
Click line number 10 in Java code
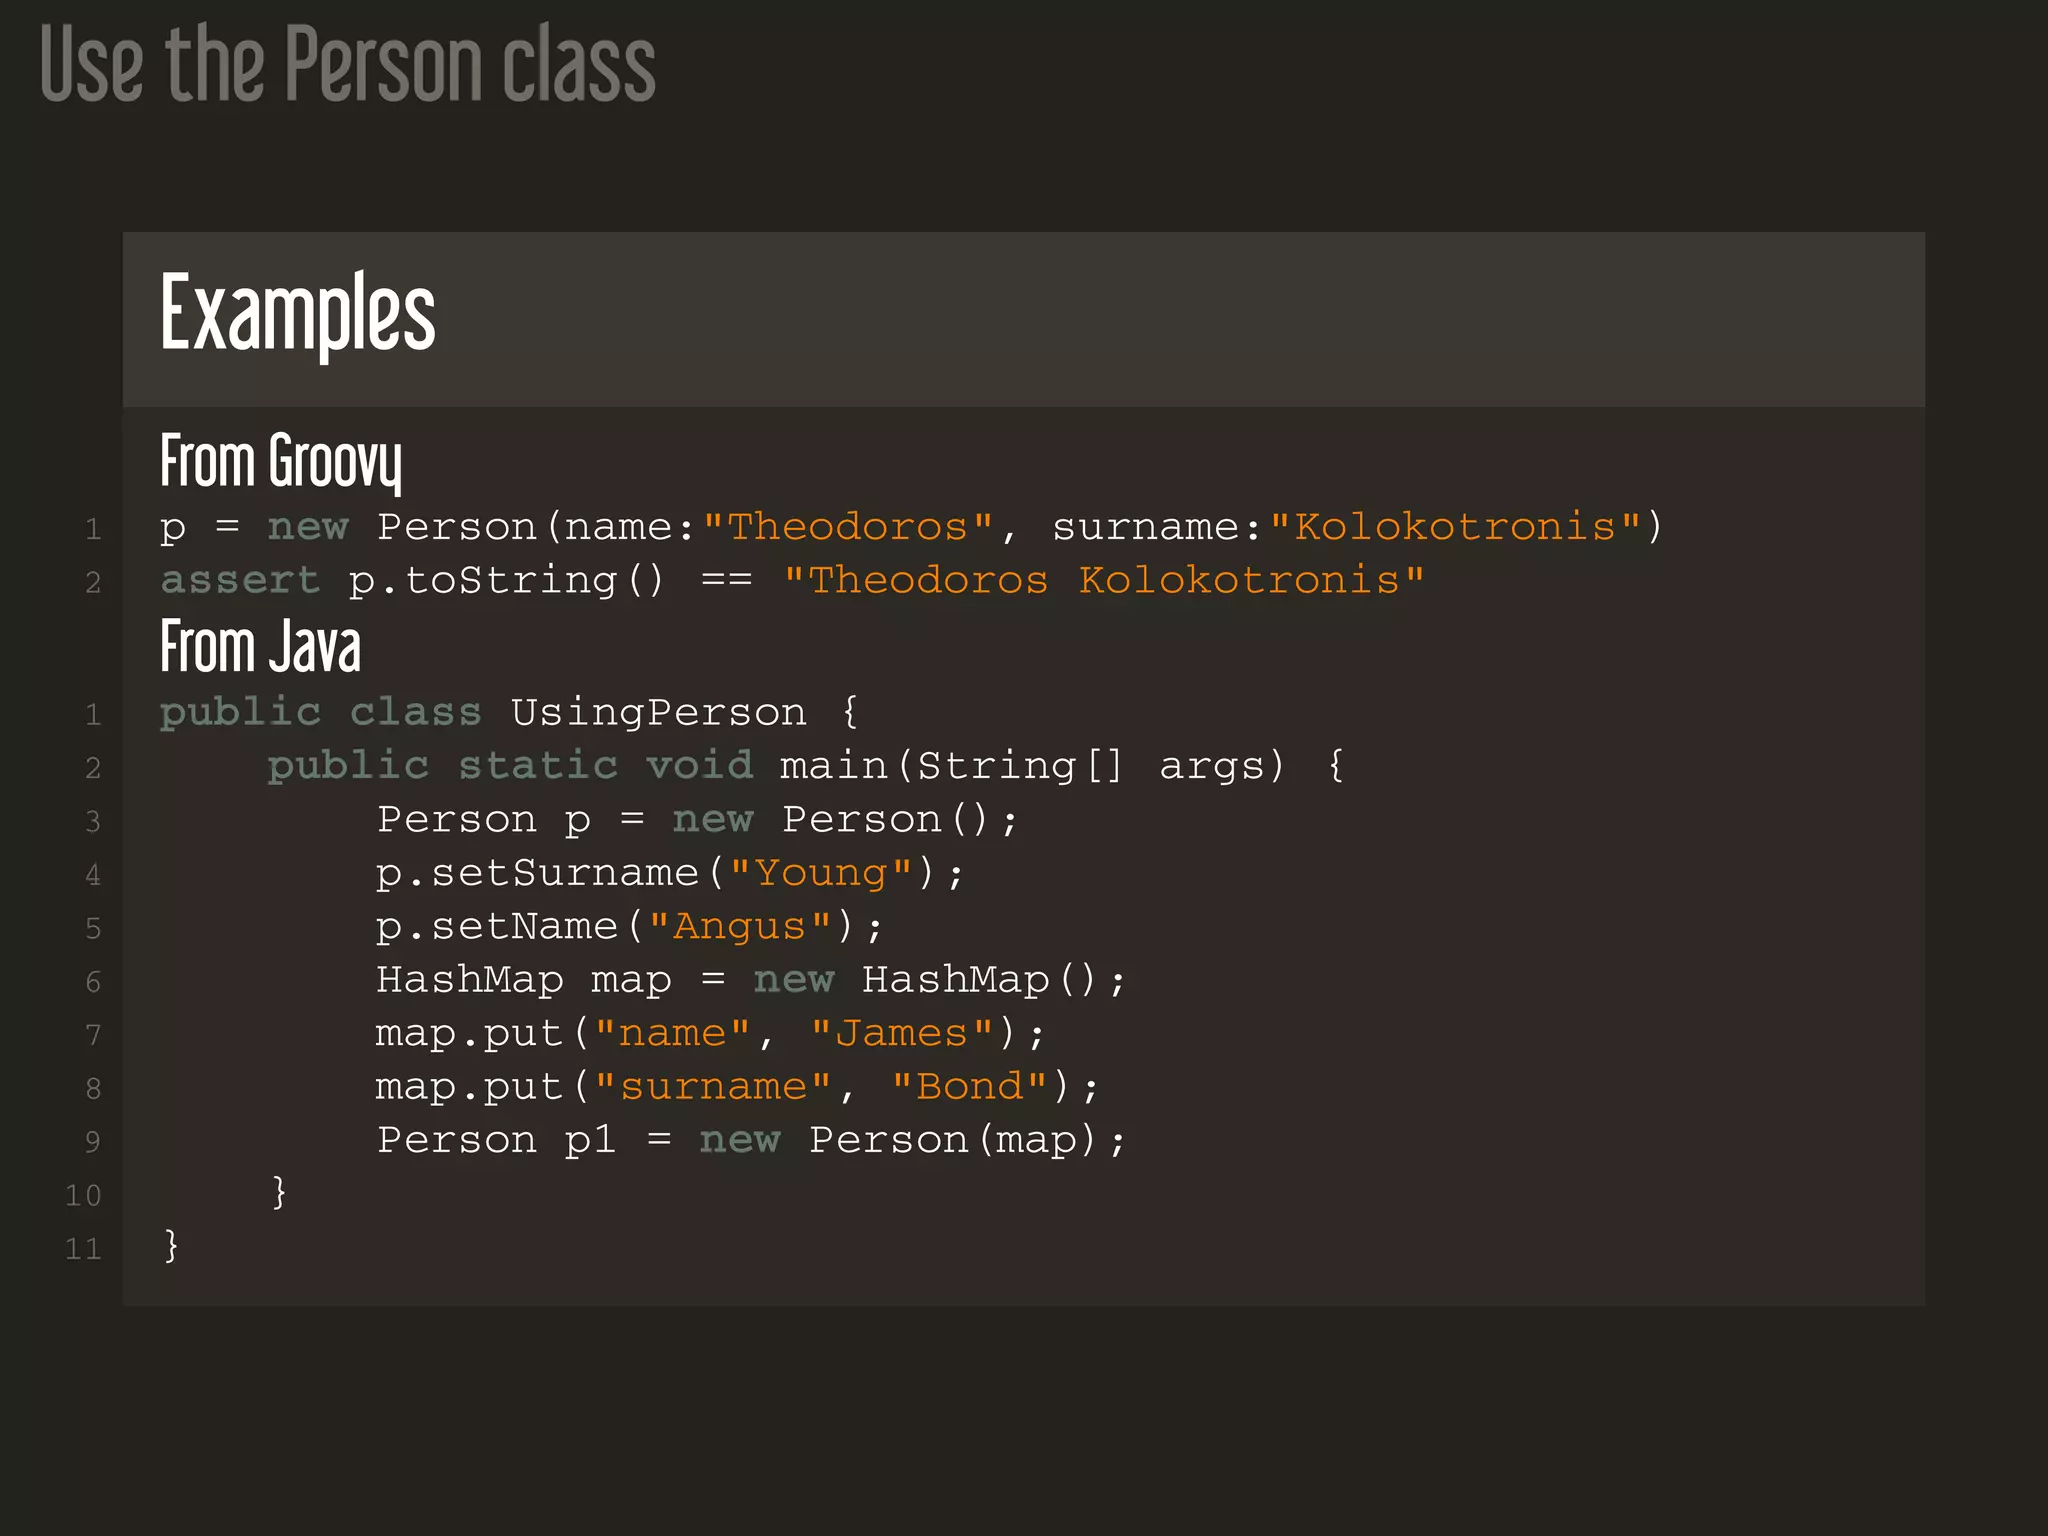pos(83,1195)
